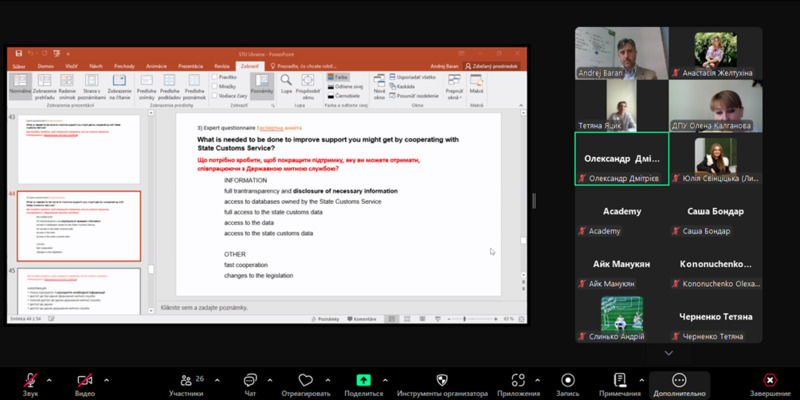Select Radenie snímok slide sorter view

tap(67, 86)
